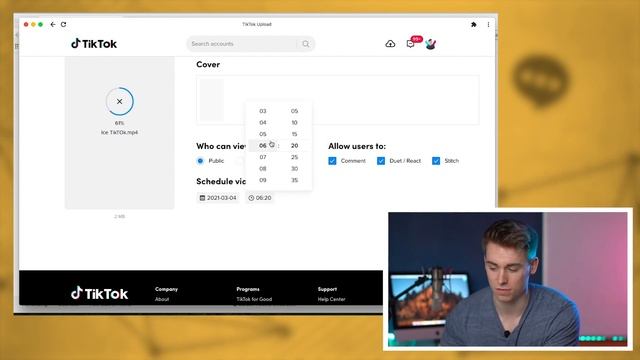
Task: Choose minute 35 in time picker
Action: pyautogui.click(x=294, y=180)
